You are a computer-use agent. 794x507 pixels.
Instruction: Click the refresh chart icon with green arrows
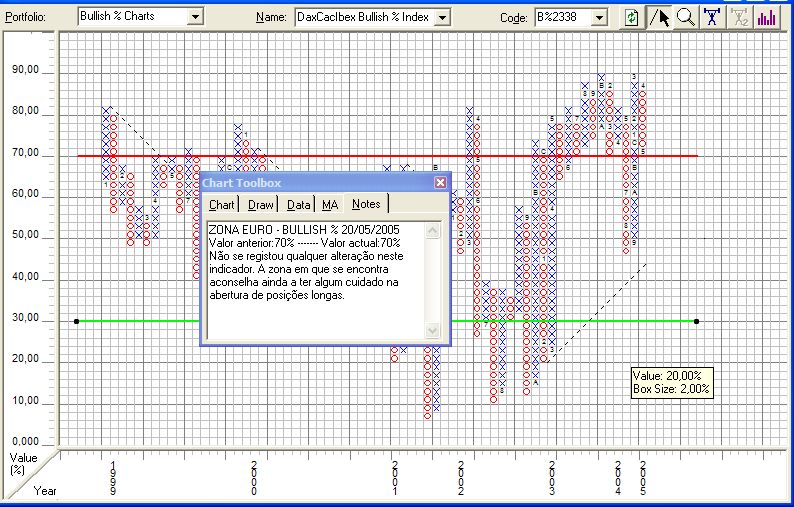coord(632,17)
